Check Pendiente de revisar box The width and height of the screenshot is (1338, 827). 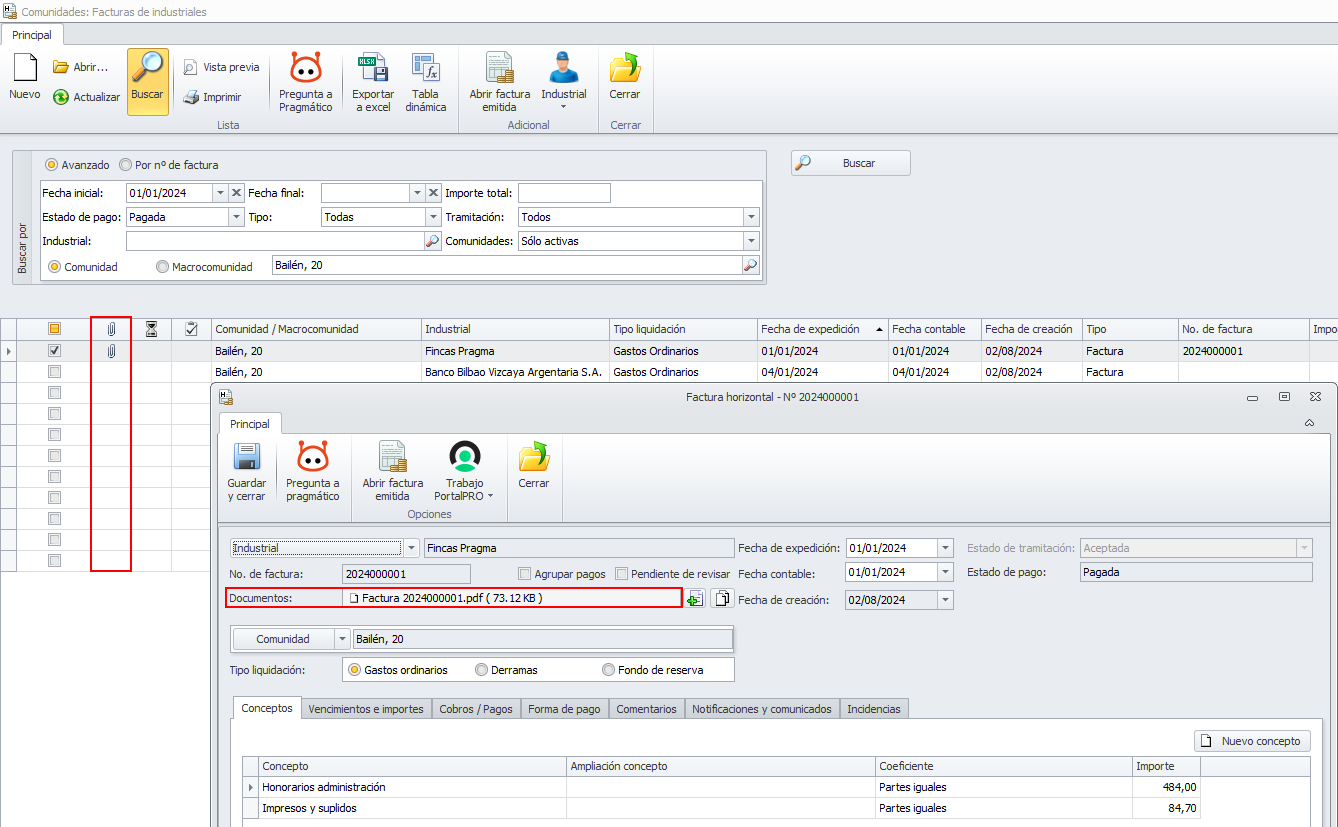621,574
